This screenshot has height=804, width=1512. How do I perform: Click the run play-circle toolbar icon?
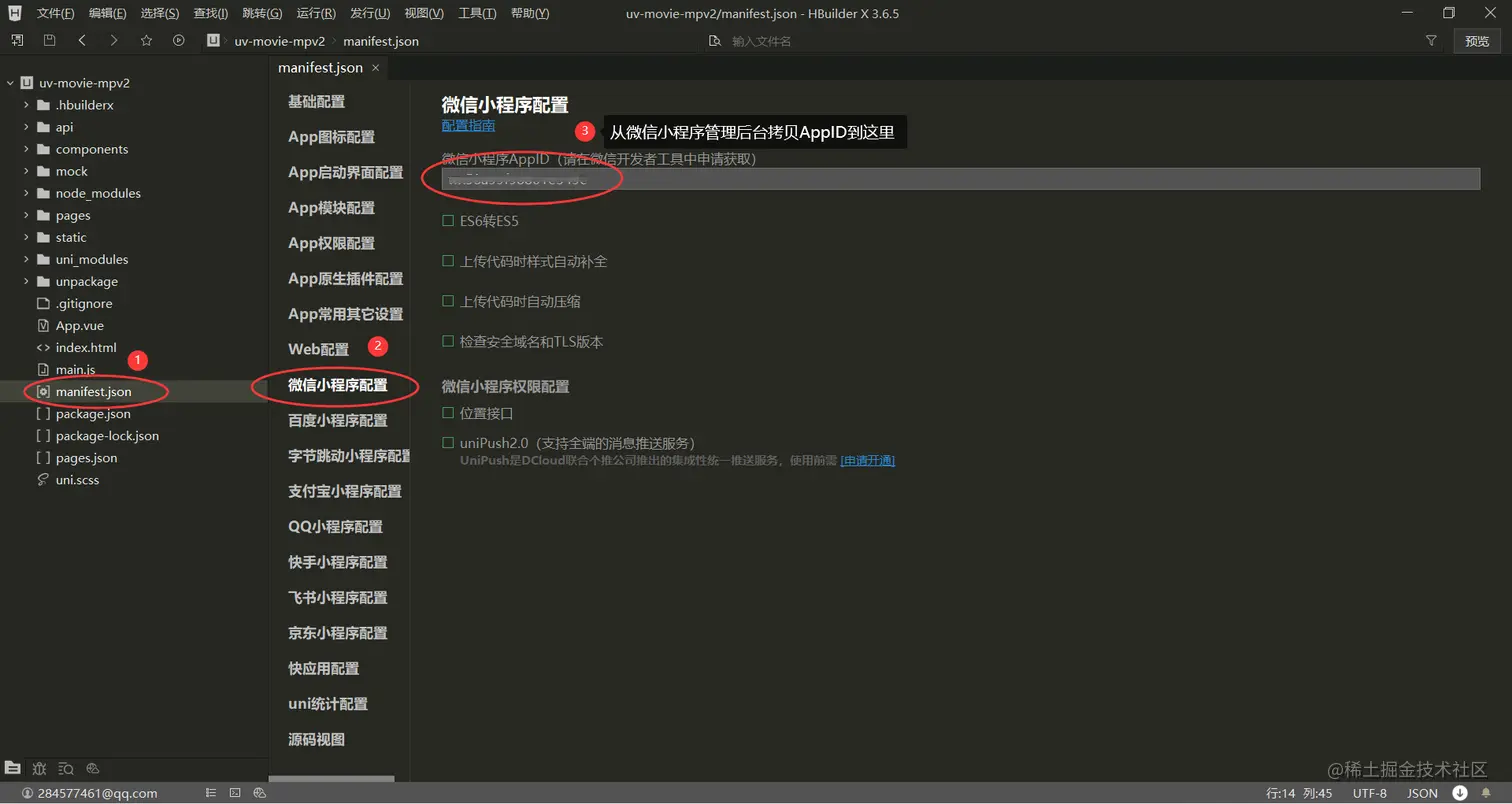tap(179, 41)
